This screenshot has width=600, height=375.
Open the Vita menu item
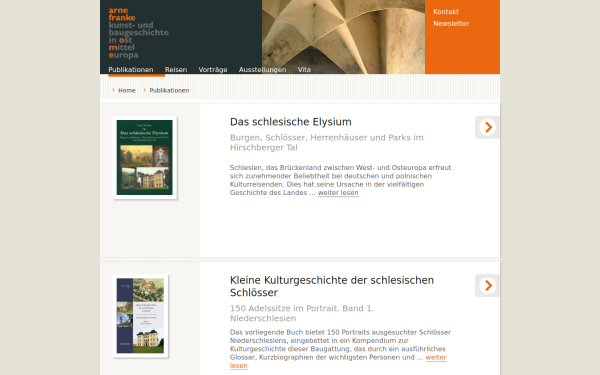(x=304, y=70)
